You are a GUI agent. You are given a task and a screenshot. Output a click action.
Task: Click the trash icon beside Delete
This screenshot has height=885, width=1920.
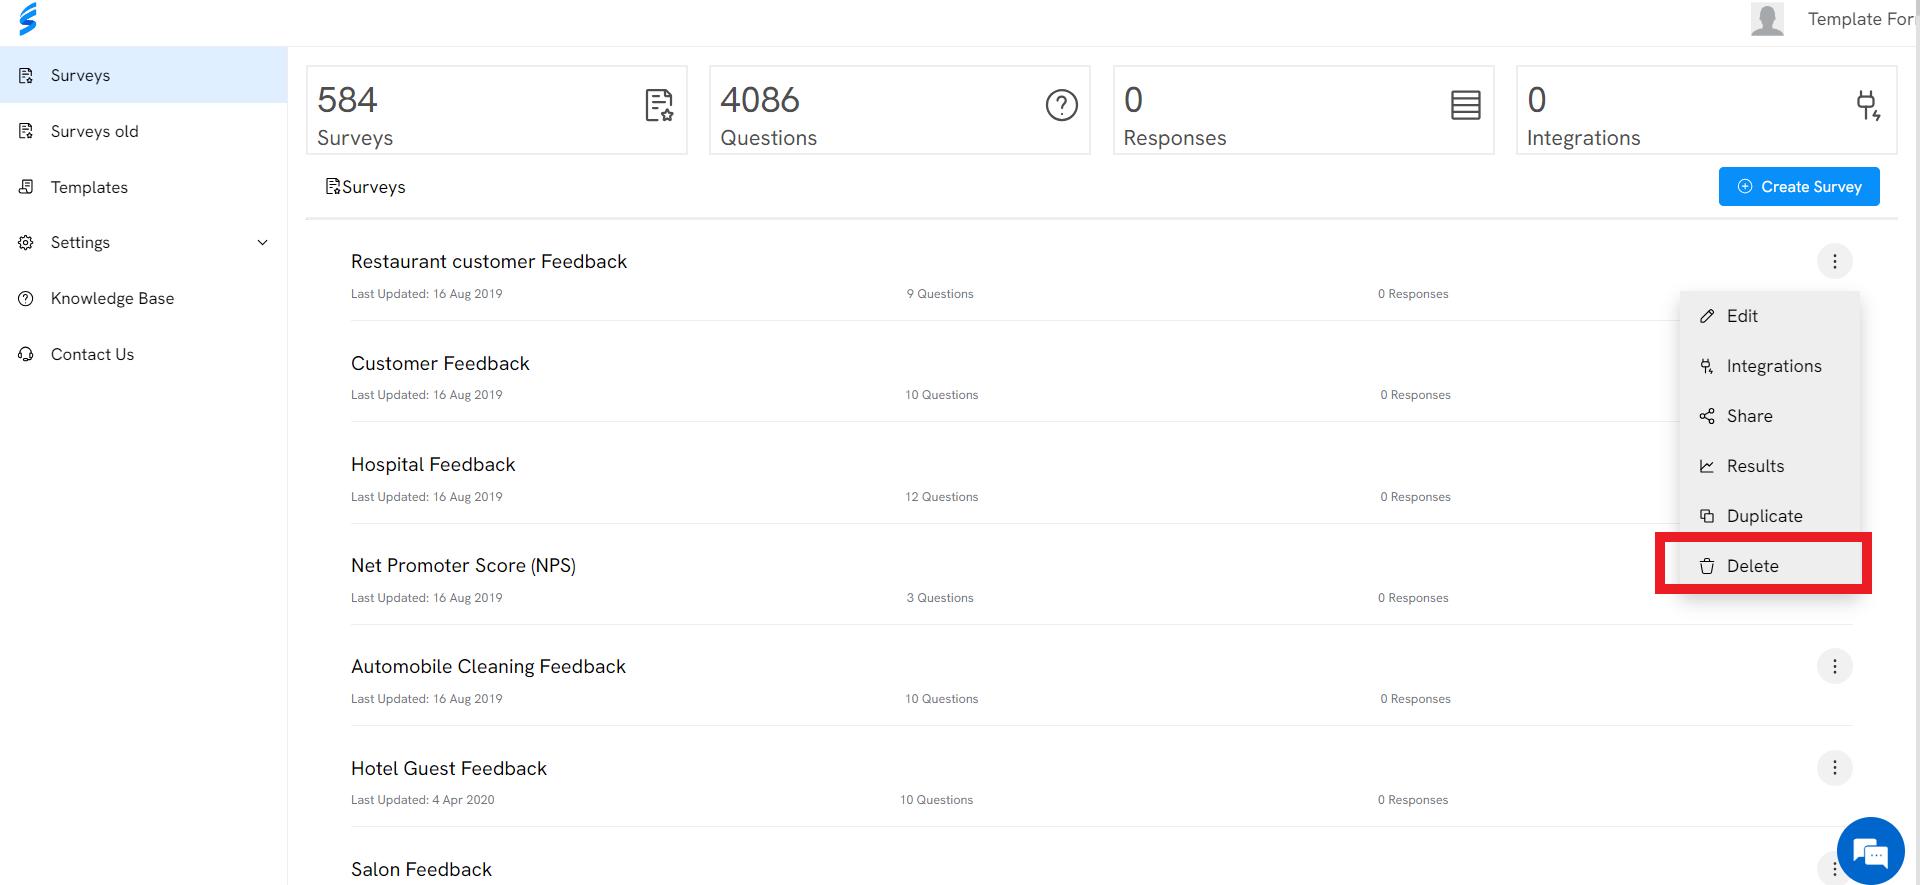[1707, 566]
